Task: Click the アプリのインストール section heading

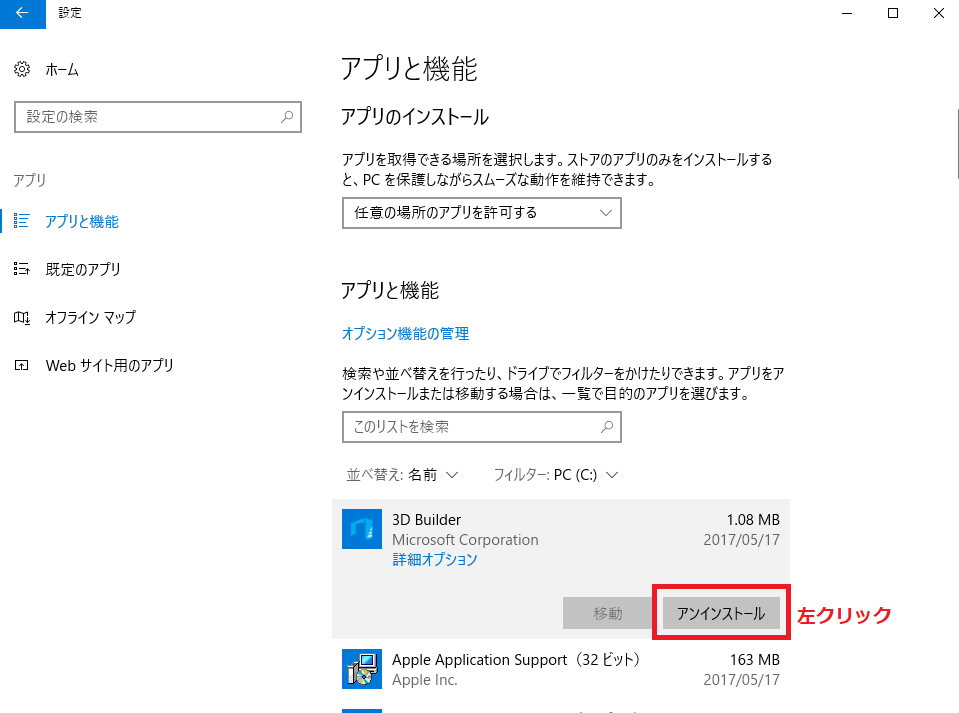Action: click(x=415, y=117)
